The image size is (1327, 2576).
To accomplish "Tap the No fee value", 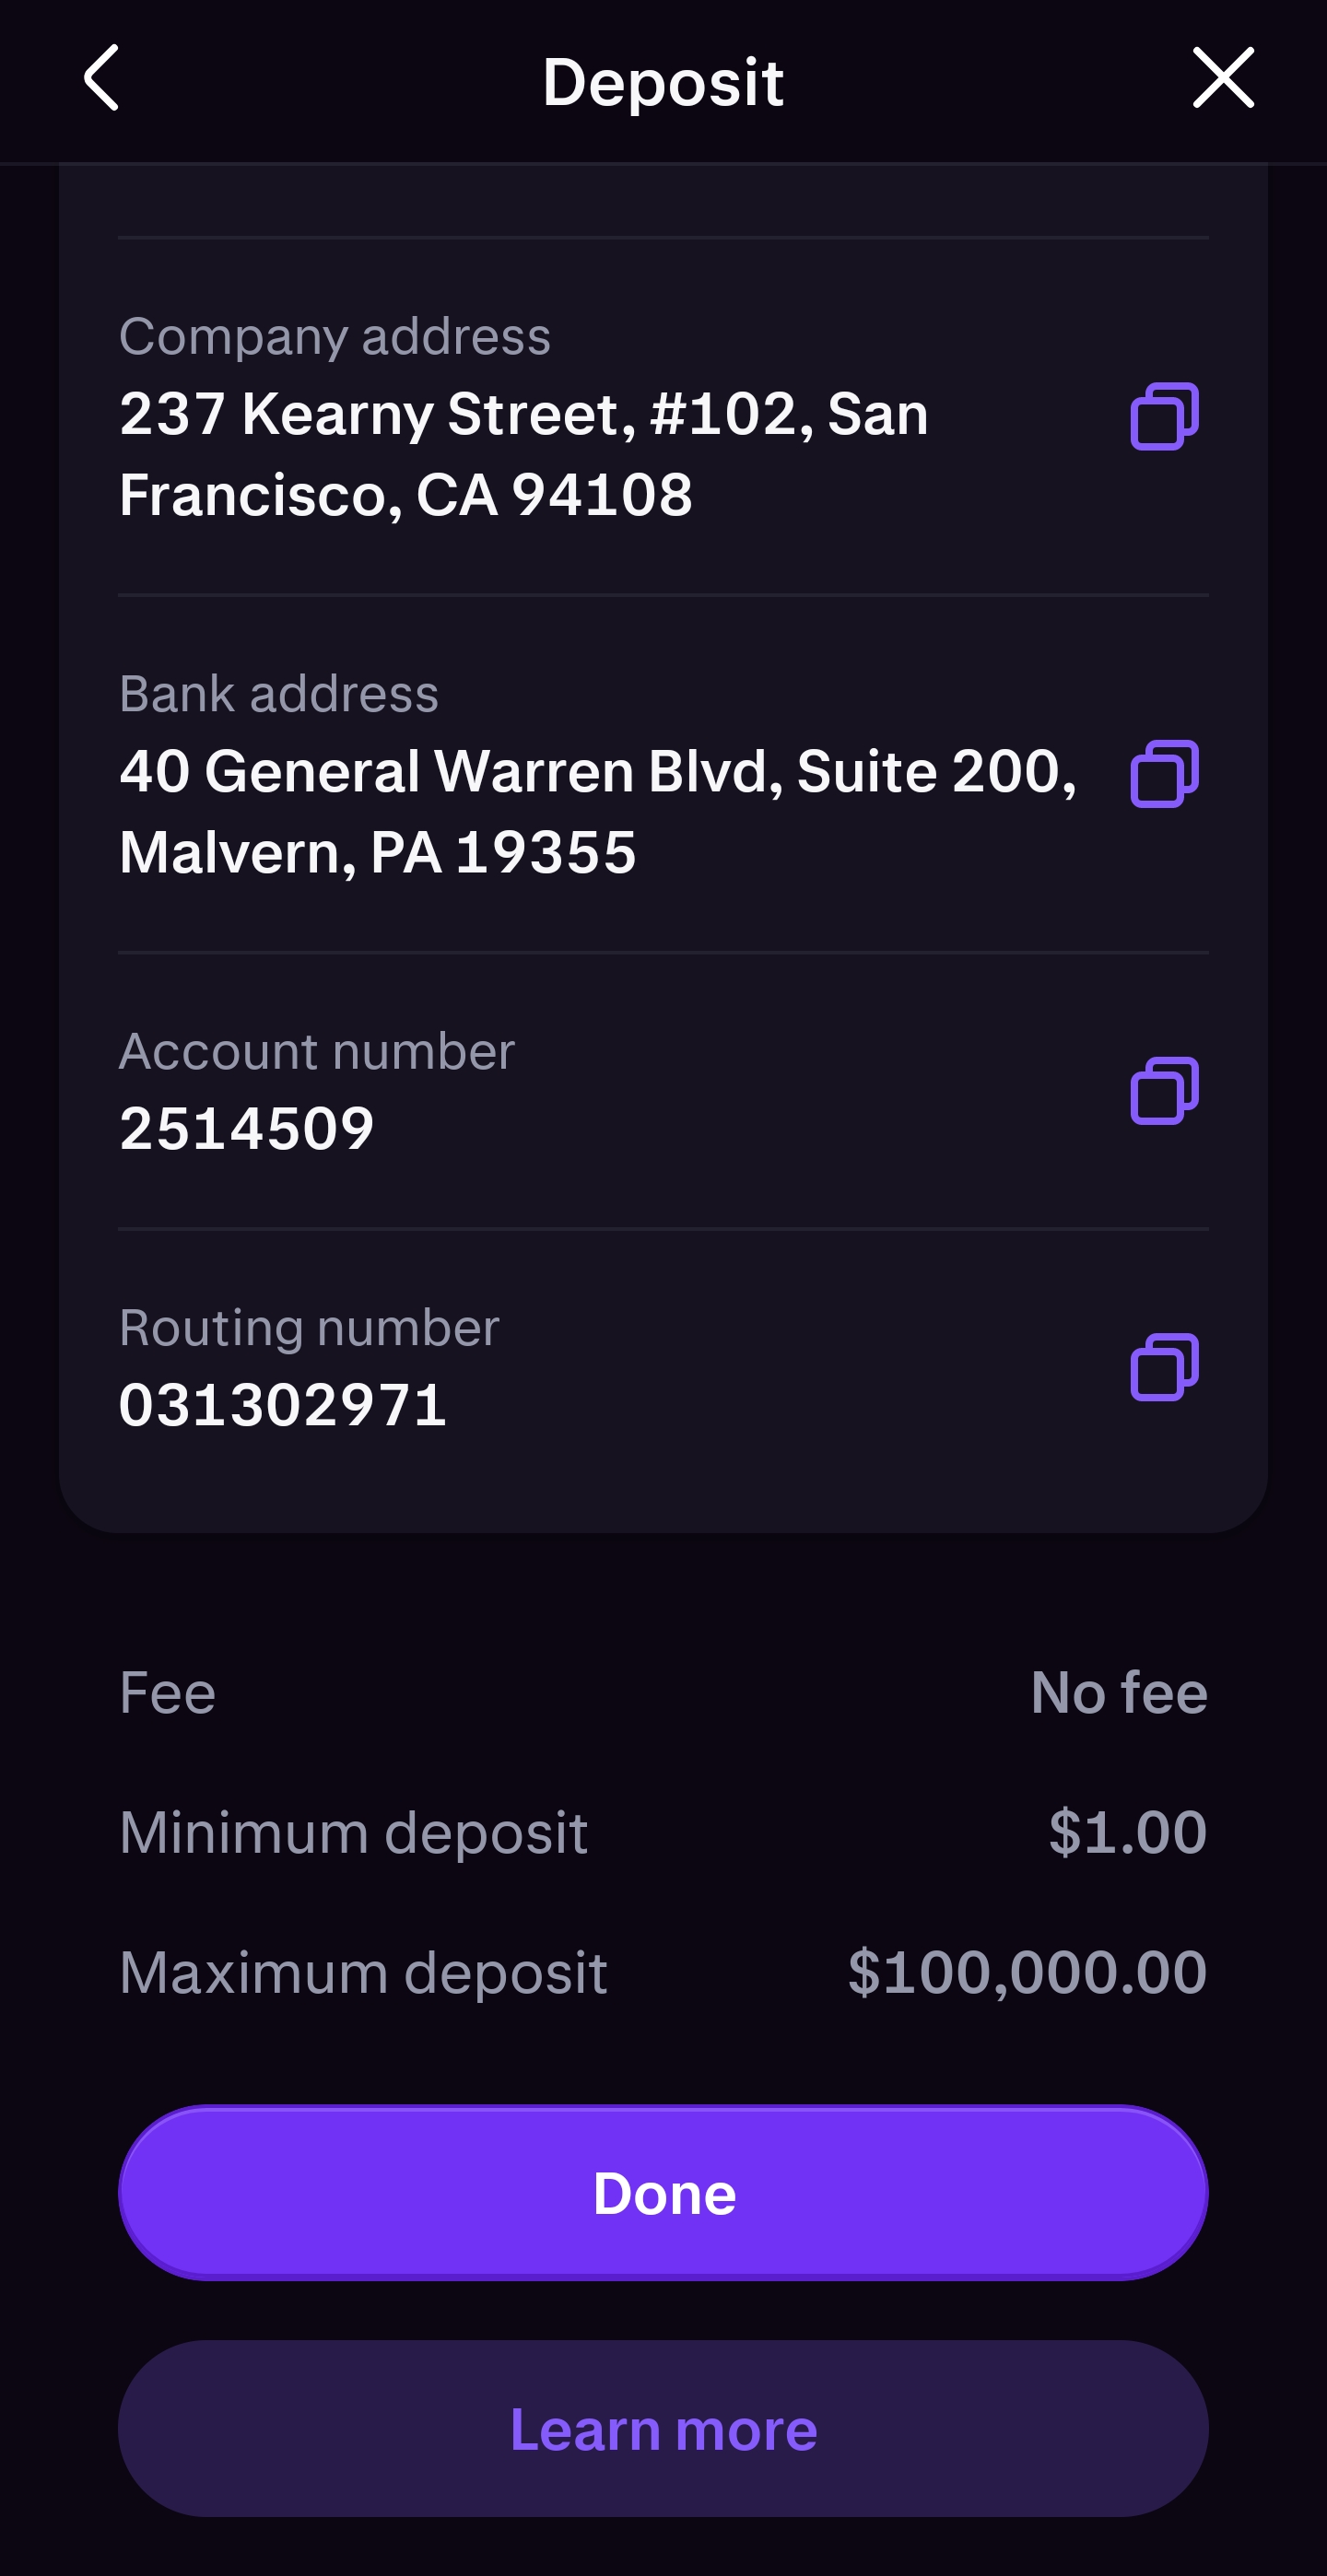I will (1118, 1692).
